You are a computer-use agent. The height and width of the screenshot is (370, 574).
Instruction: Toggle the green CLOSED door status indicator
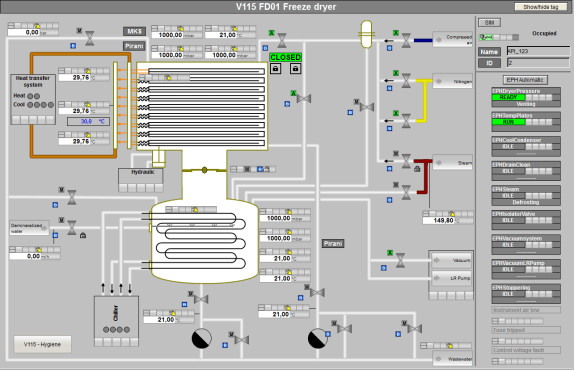pyautogui.click(x=286, y=57)
